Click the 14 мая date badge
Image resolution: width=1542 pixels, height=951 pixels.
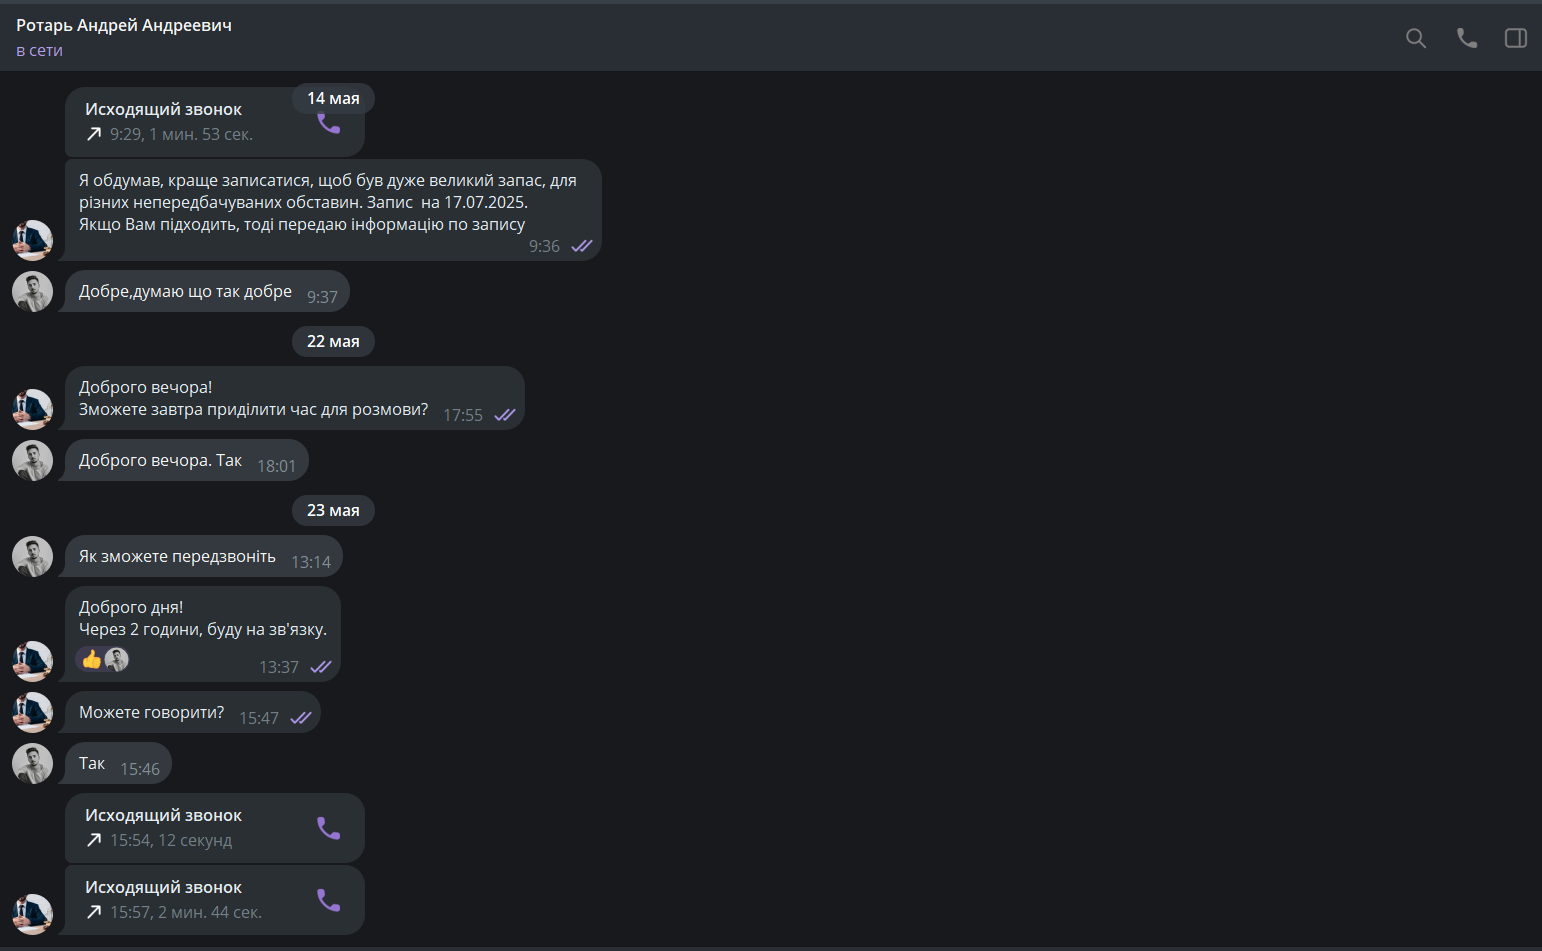(x=333, y=98)
